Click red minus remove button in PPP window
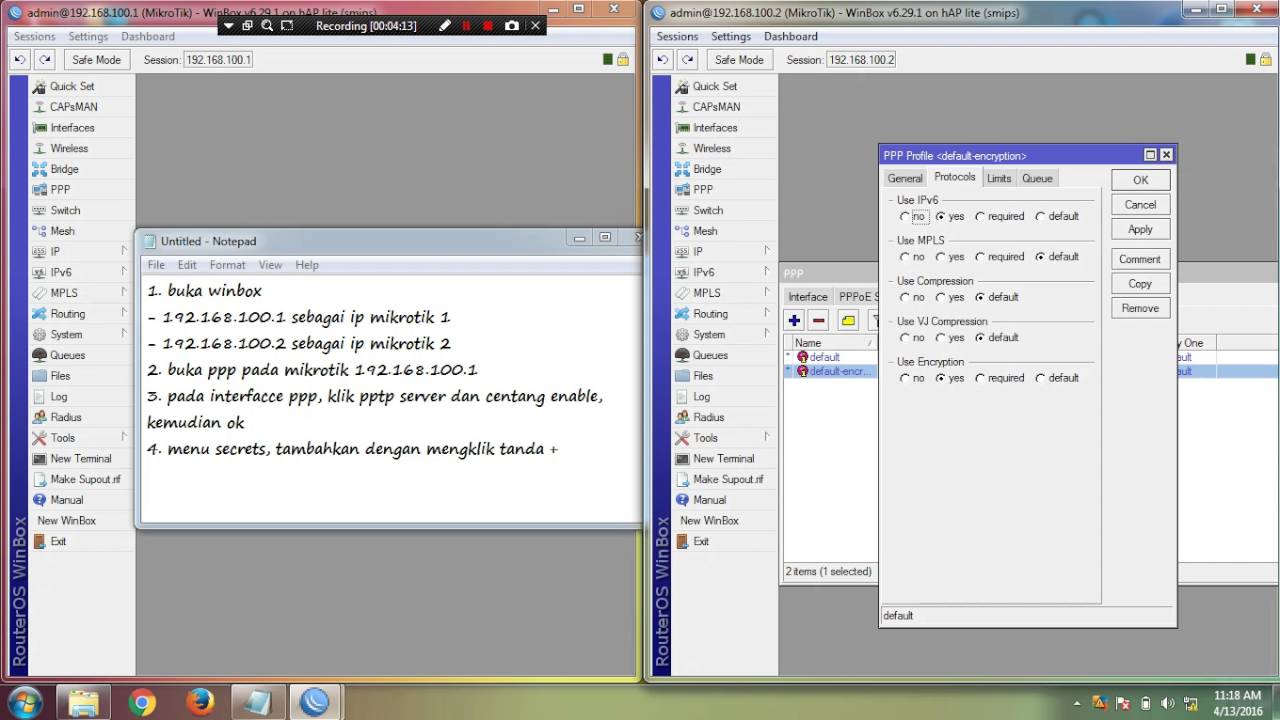 [819, 320]
